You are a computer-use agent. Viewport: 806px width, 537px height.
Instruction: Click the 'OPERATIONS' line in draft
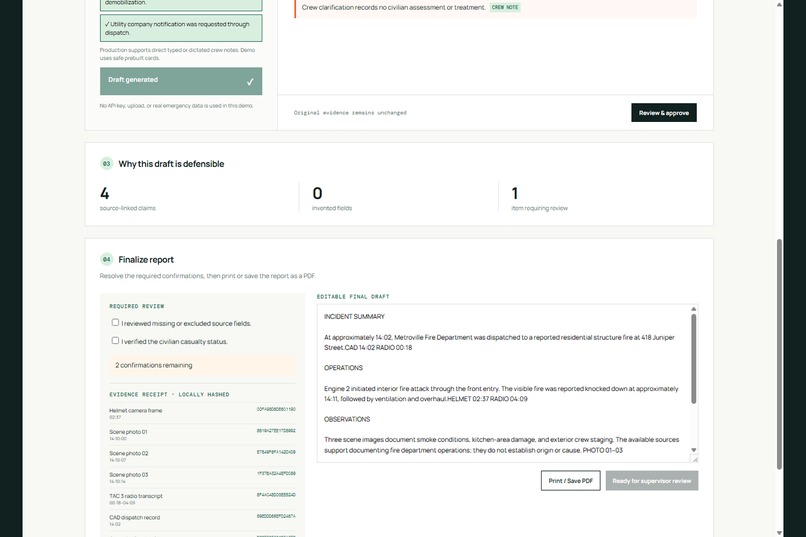tap(343, 368)
